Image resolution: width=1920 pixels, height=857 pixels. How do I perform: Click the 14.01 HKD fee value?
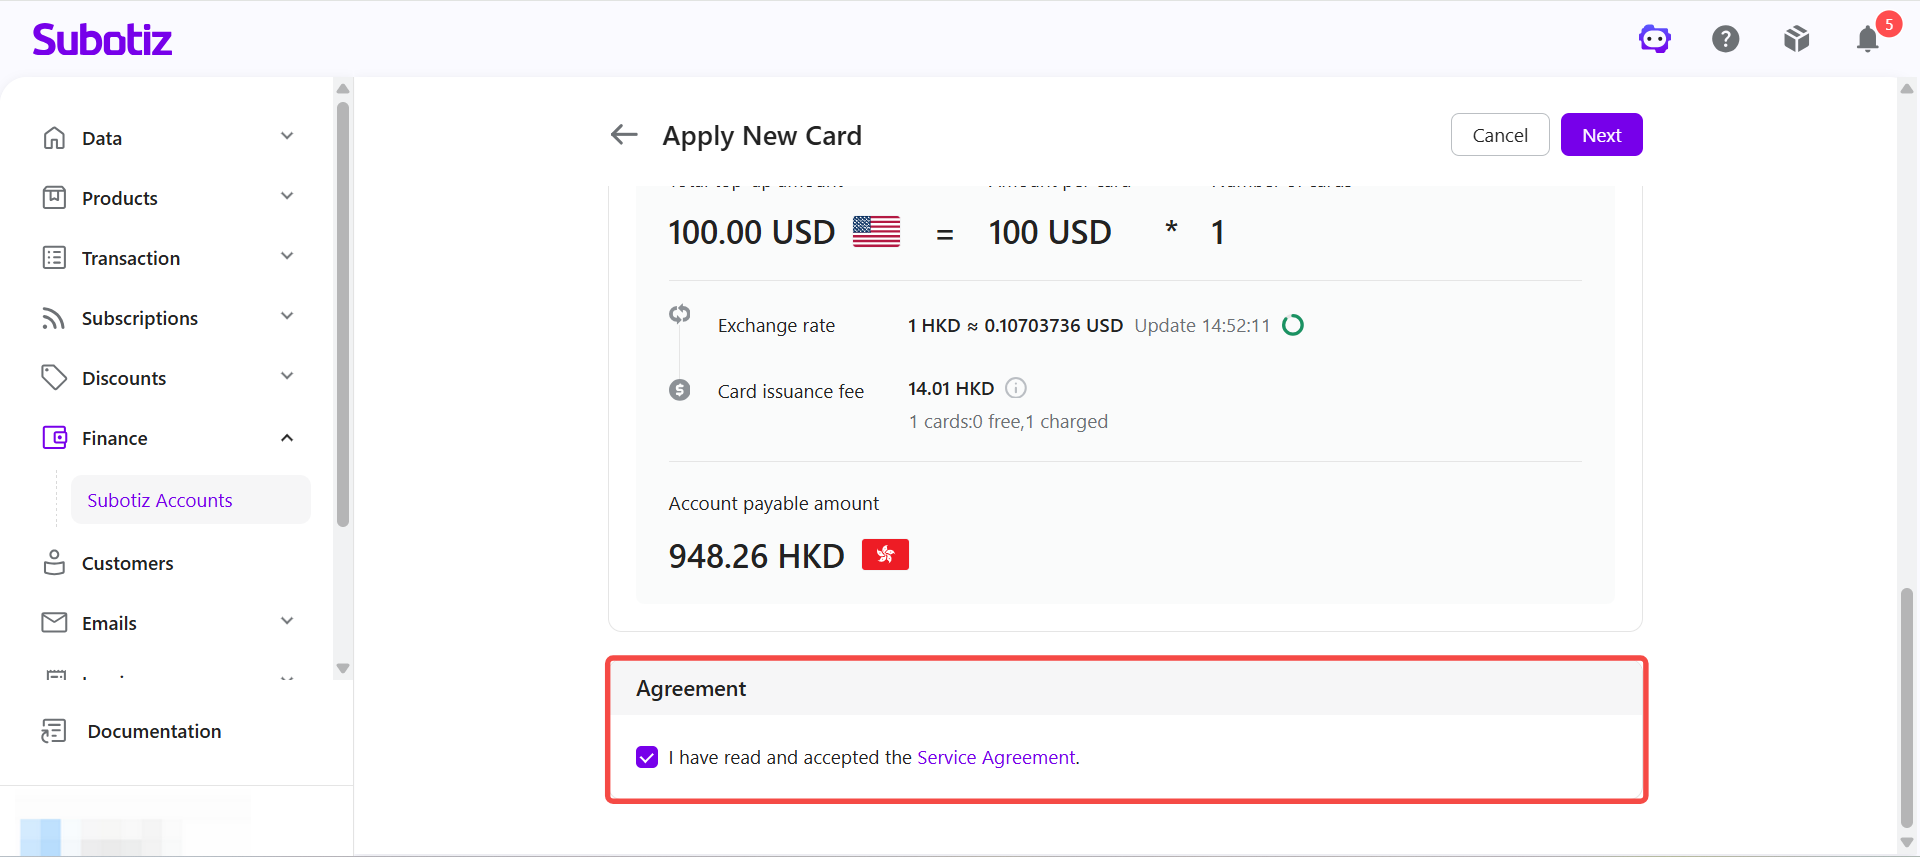(951, 388)
